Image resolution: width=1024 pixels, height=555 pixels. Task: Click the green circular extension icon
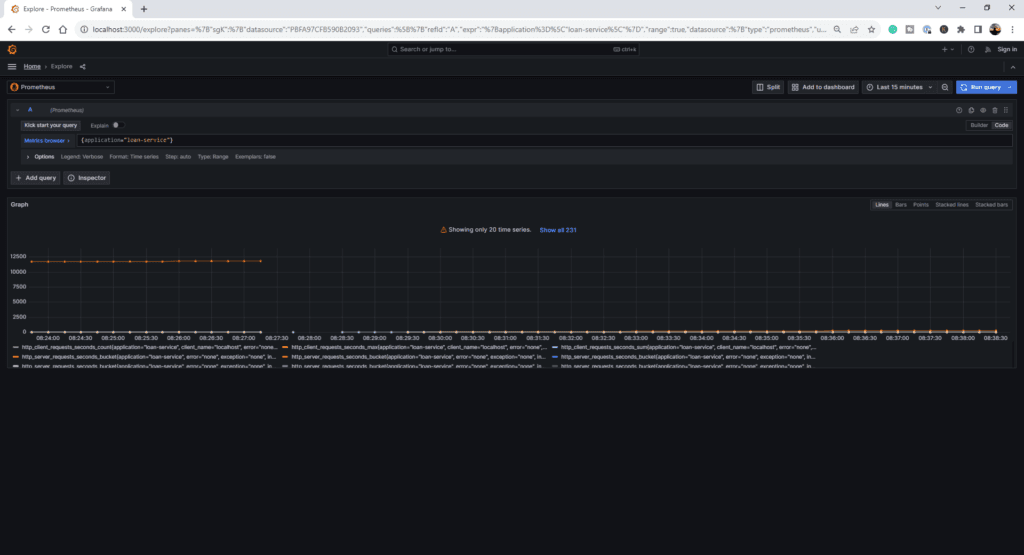click(893, 29)
